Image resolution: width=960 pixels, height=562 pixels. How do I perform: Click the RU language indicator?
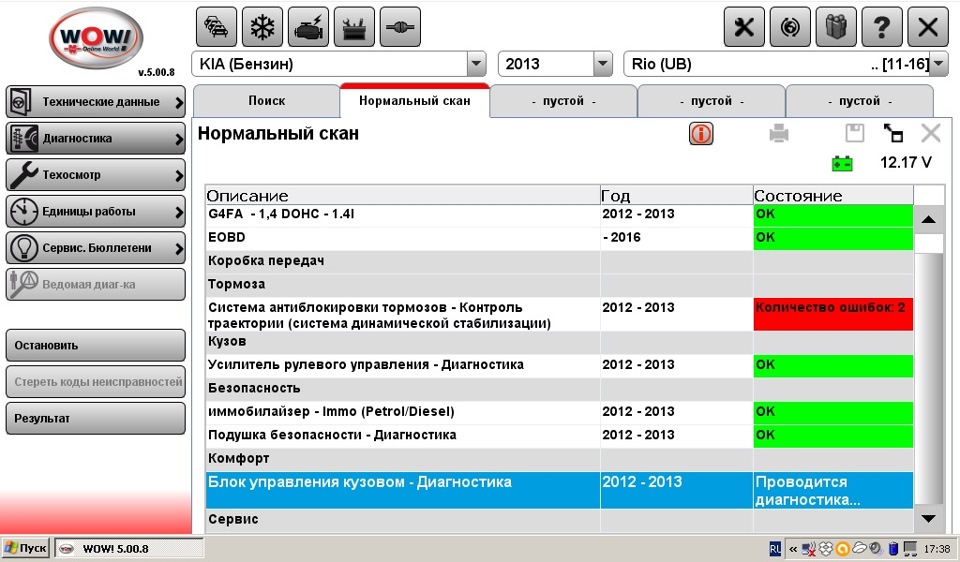tap(775, 549)
